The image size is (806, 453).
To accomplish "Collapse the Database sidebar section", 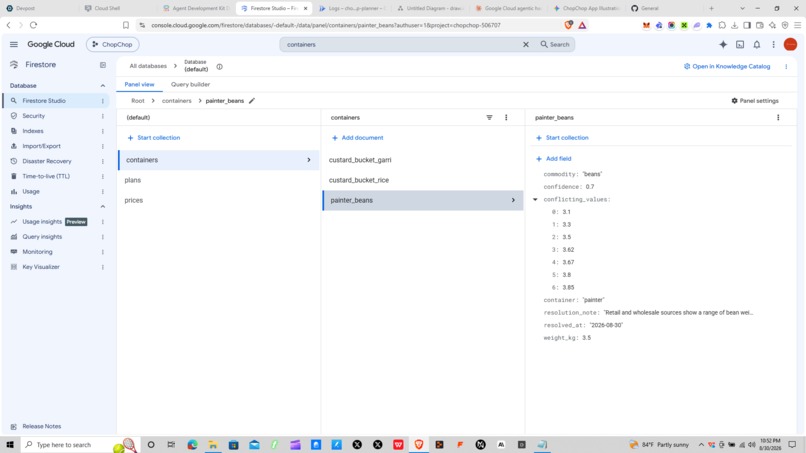I will click(103, 86).
